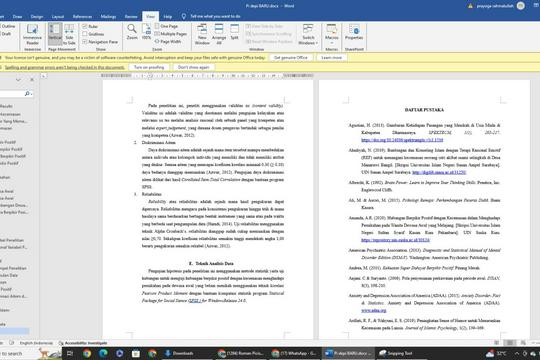Open the Design tab
The width and height of the screenshot is (540, 360).
[x=37, y=17]
